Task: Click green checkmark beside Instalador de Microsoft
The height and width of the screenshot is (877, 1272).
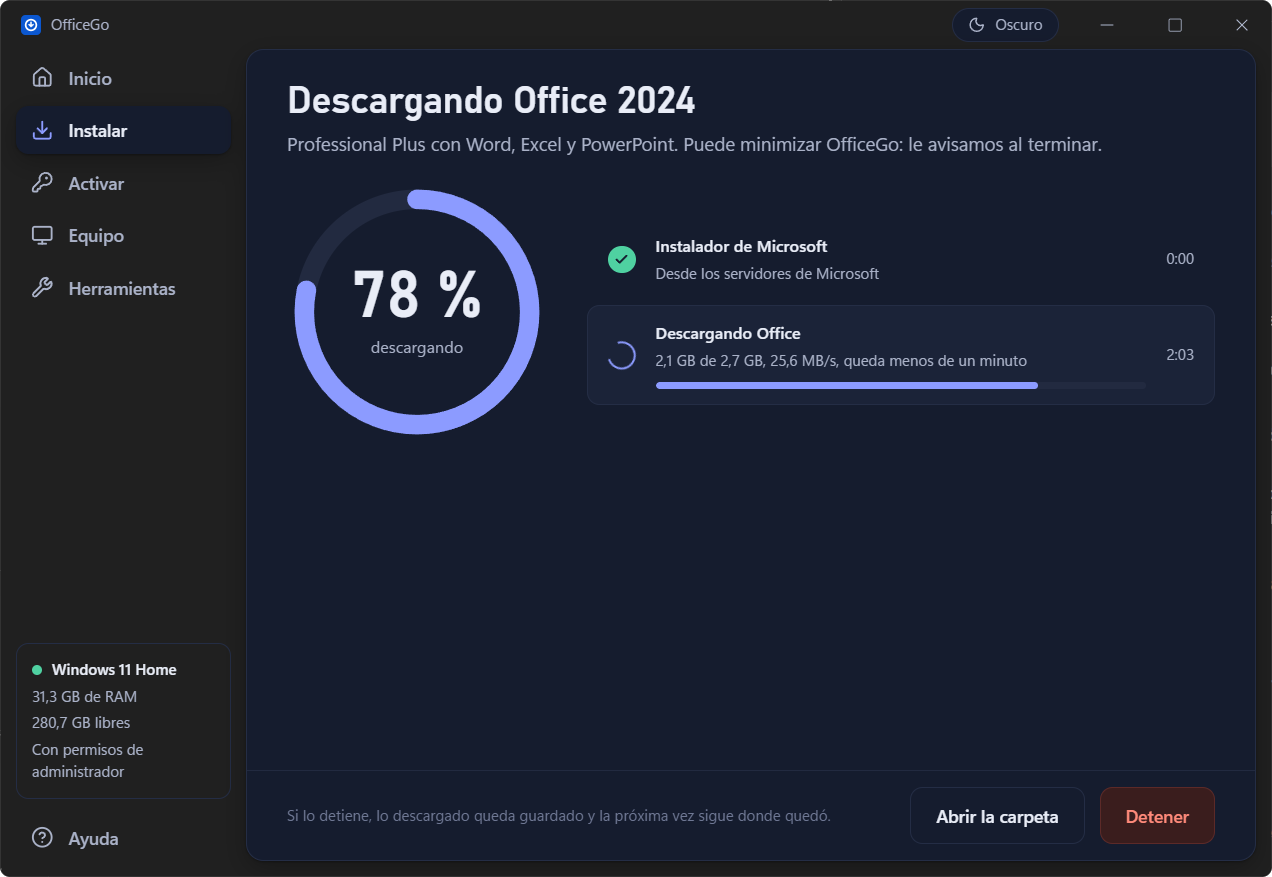Action: 622,260
